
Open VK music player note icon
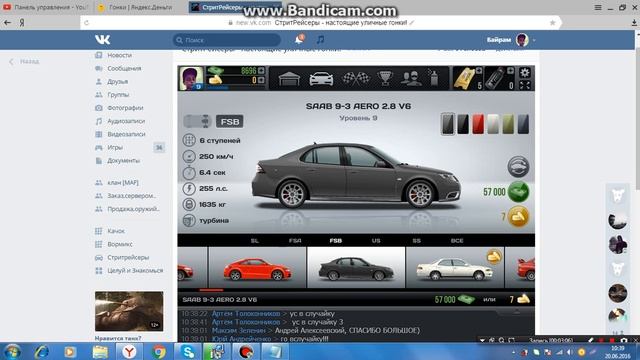pos(320,40)
